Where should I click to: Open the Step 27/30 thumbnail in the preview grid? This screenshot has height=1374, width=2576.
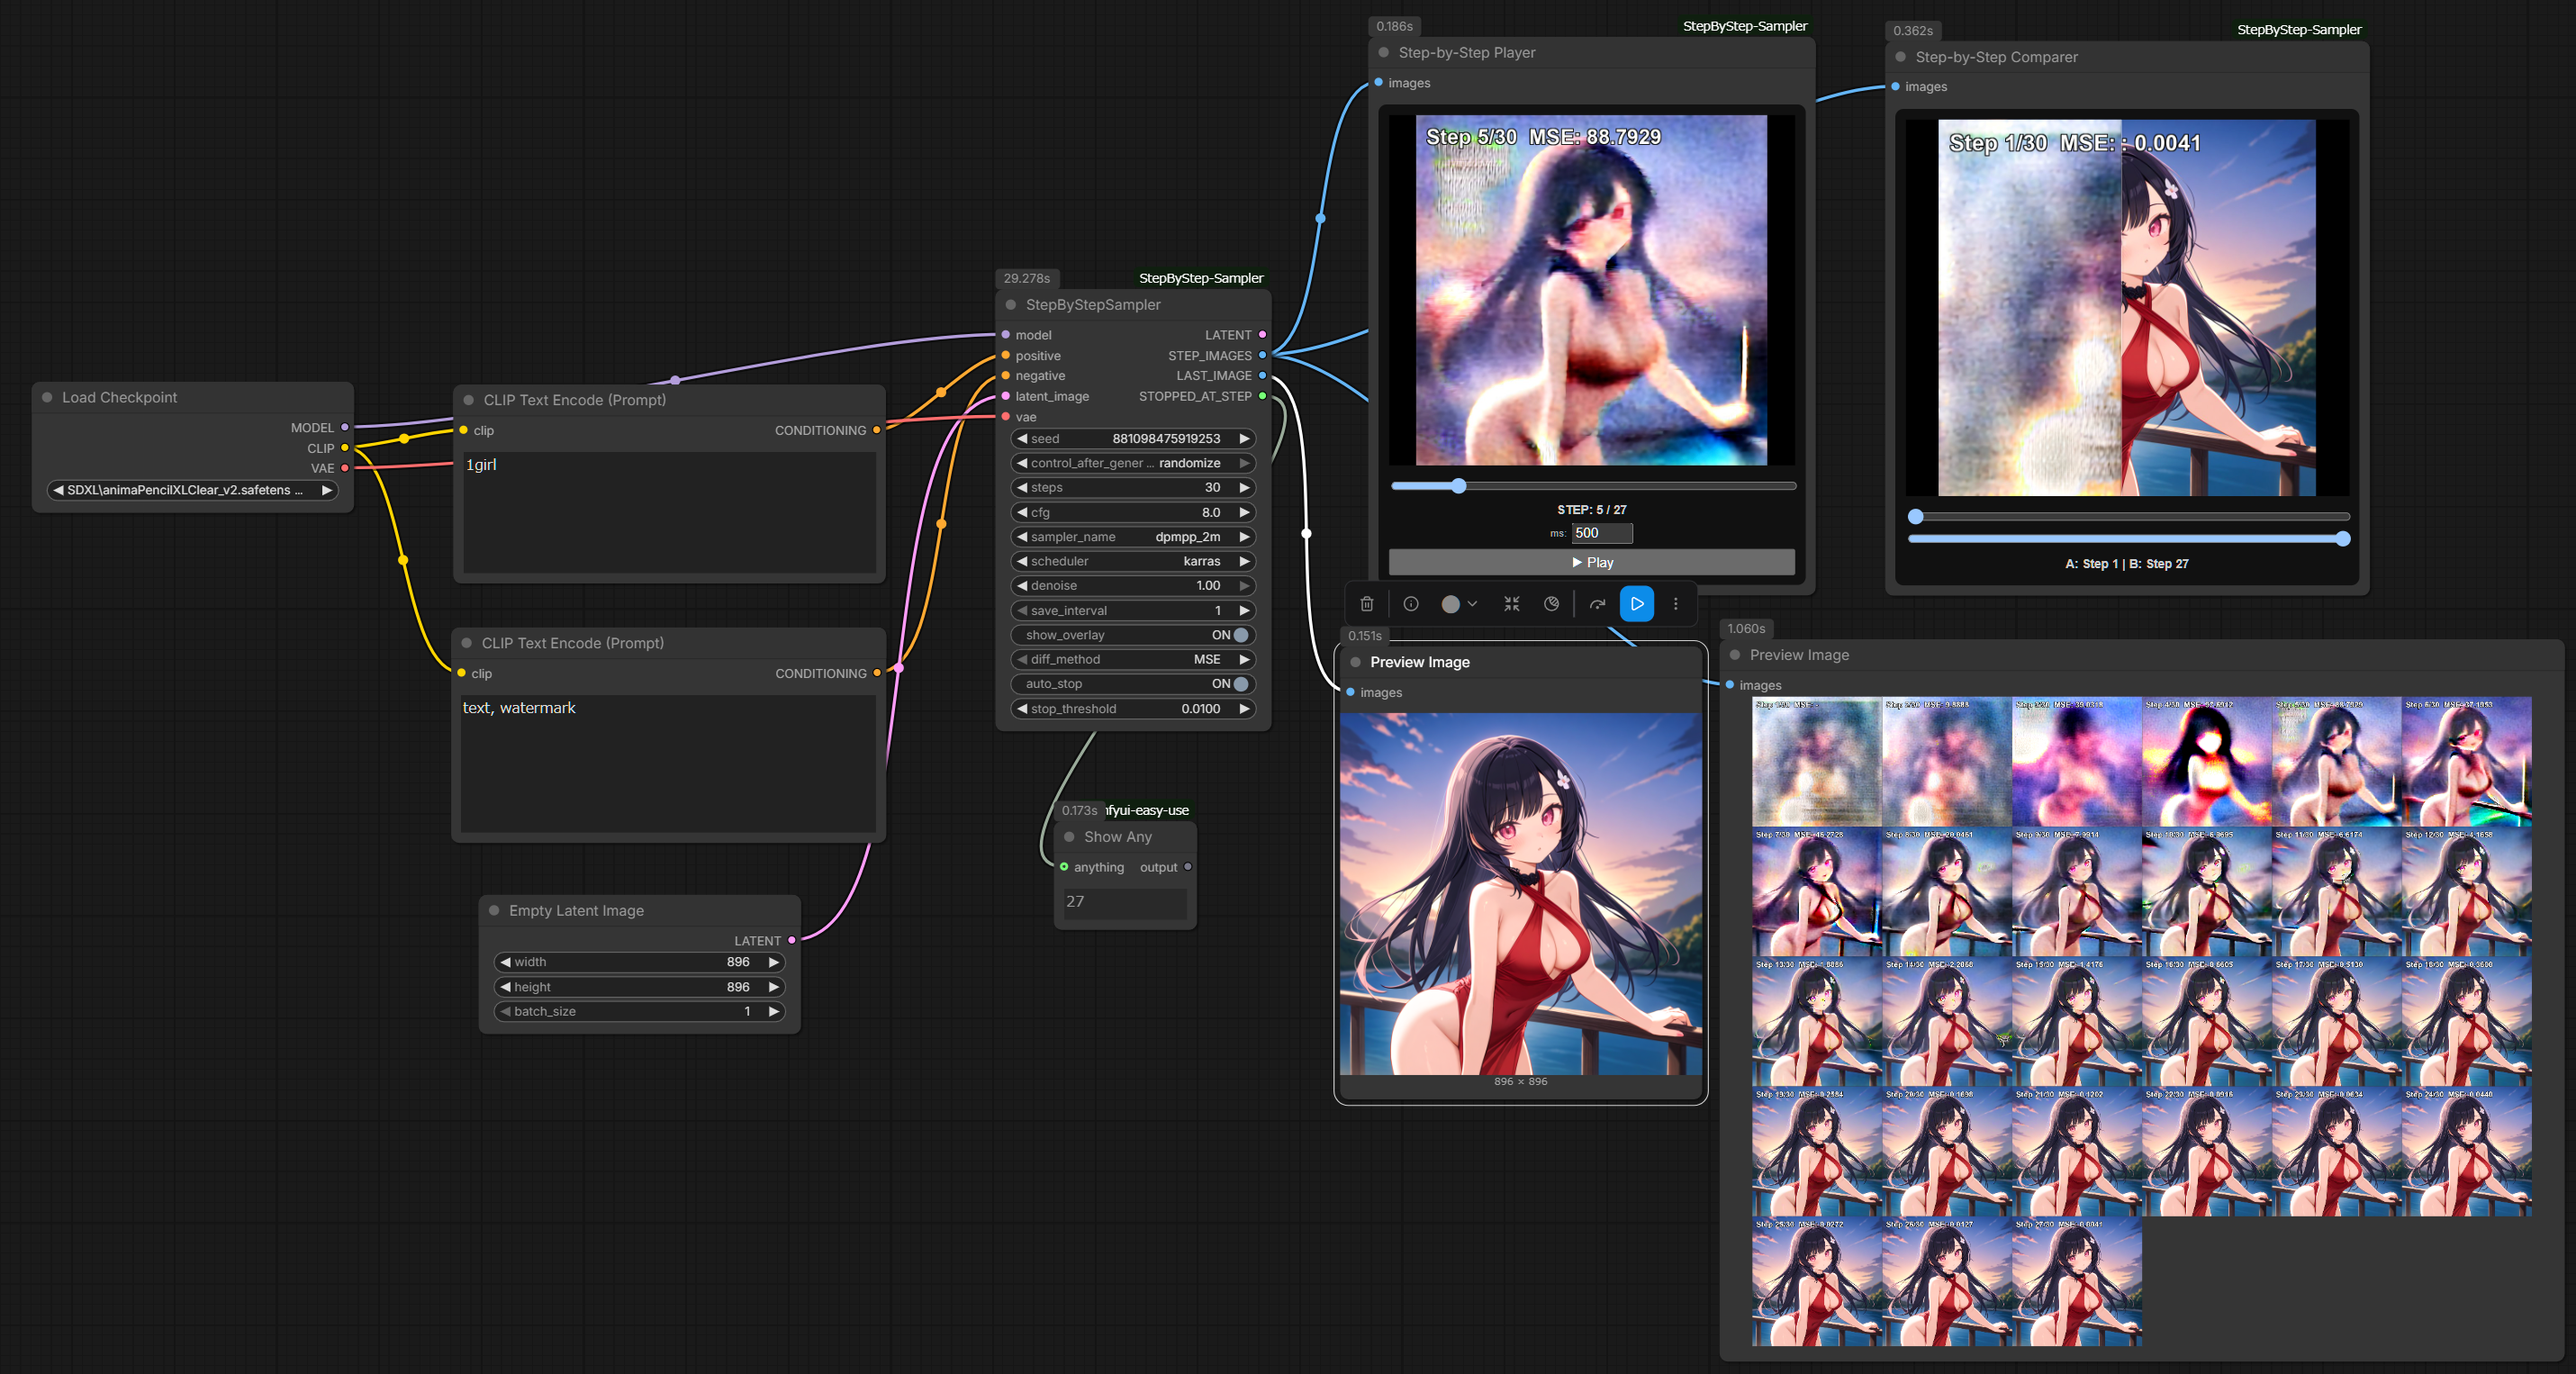coord(2077,1282)
